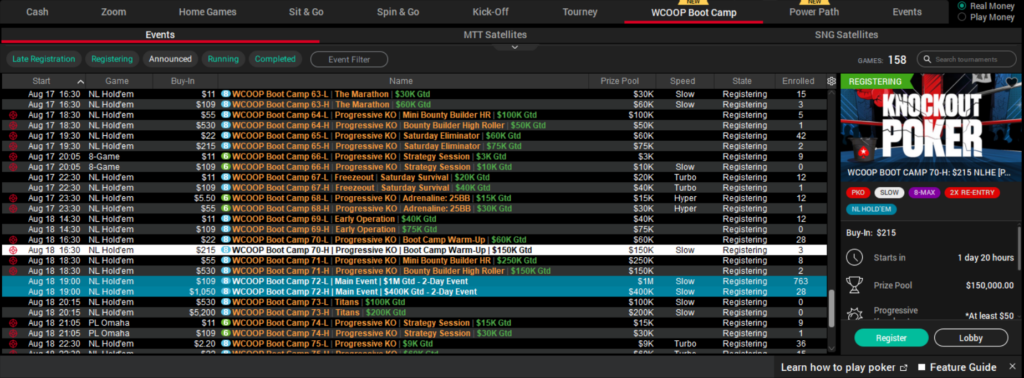Open the Event Filter dropdown
Screen dimensions: 1024x378
(349, 59)
